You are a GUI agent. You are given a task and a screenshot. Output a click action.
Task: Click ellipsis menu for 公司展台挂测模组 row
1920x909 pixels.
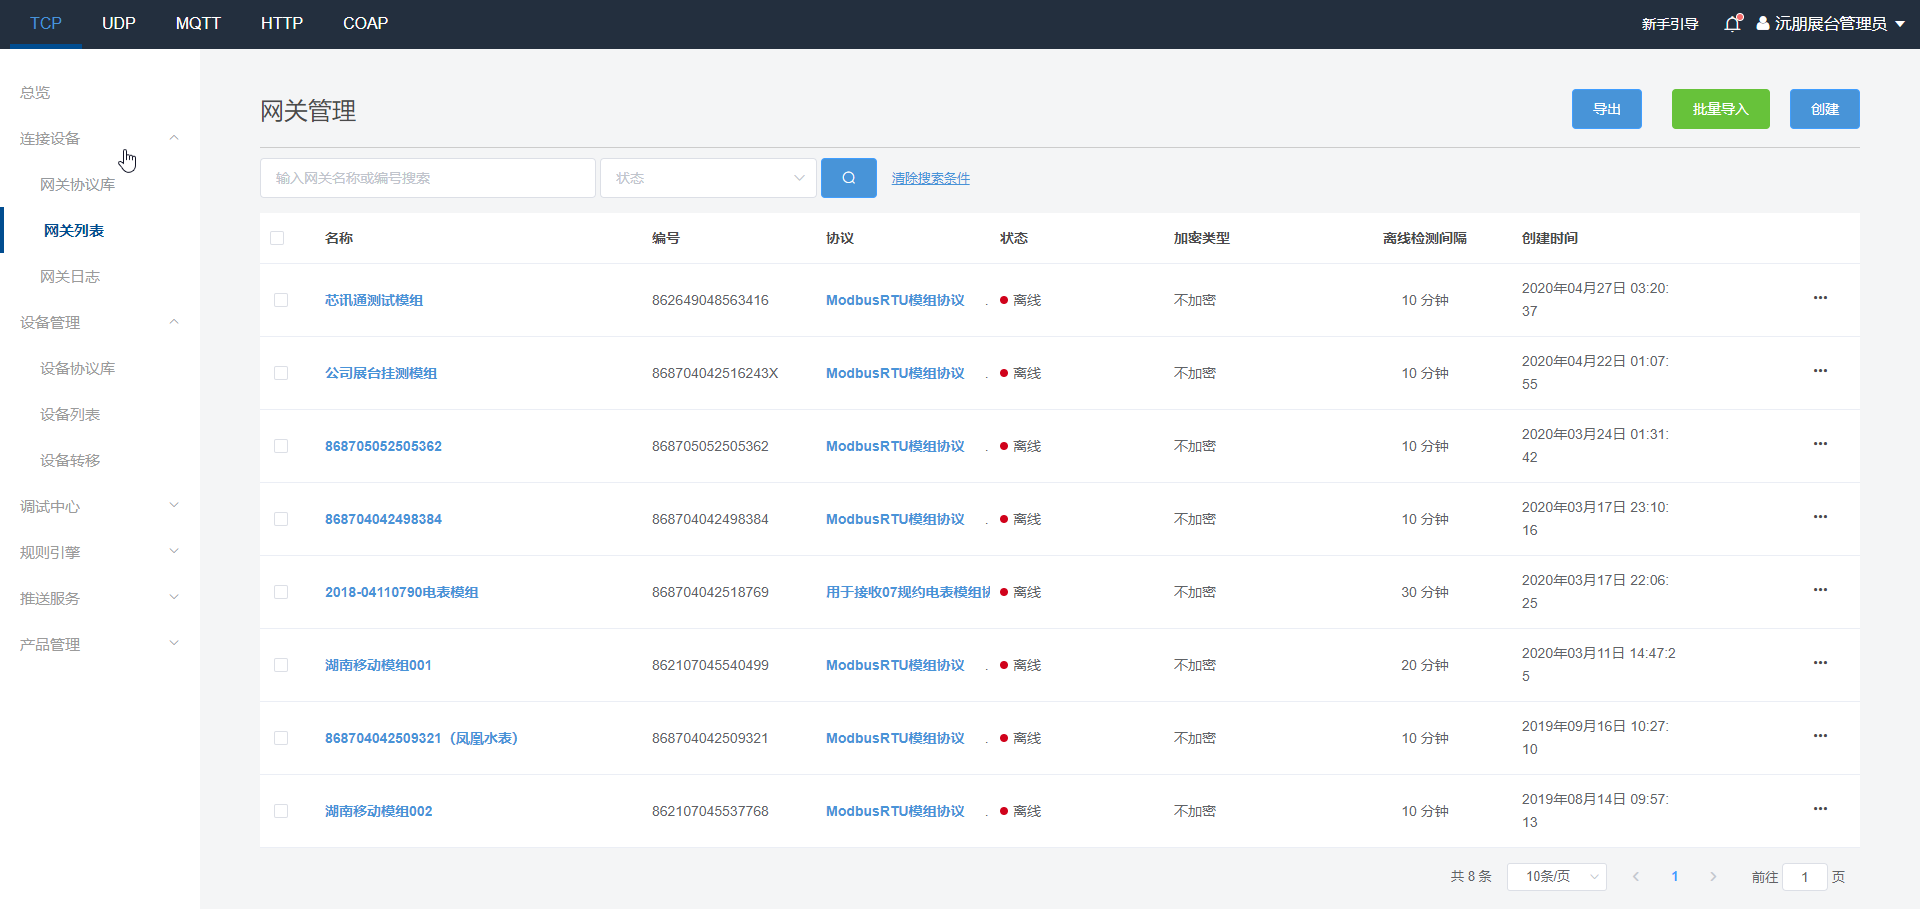tap(1820, 371)
